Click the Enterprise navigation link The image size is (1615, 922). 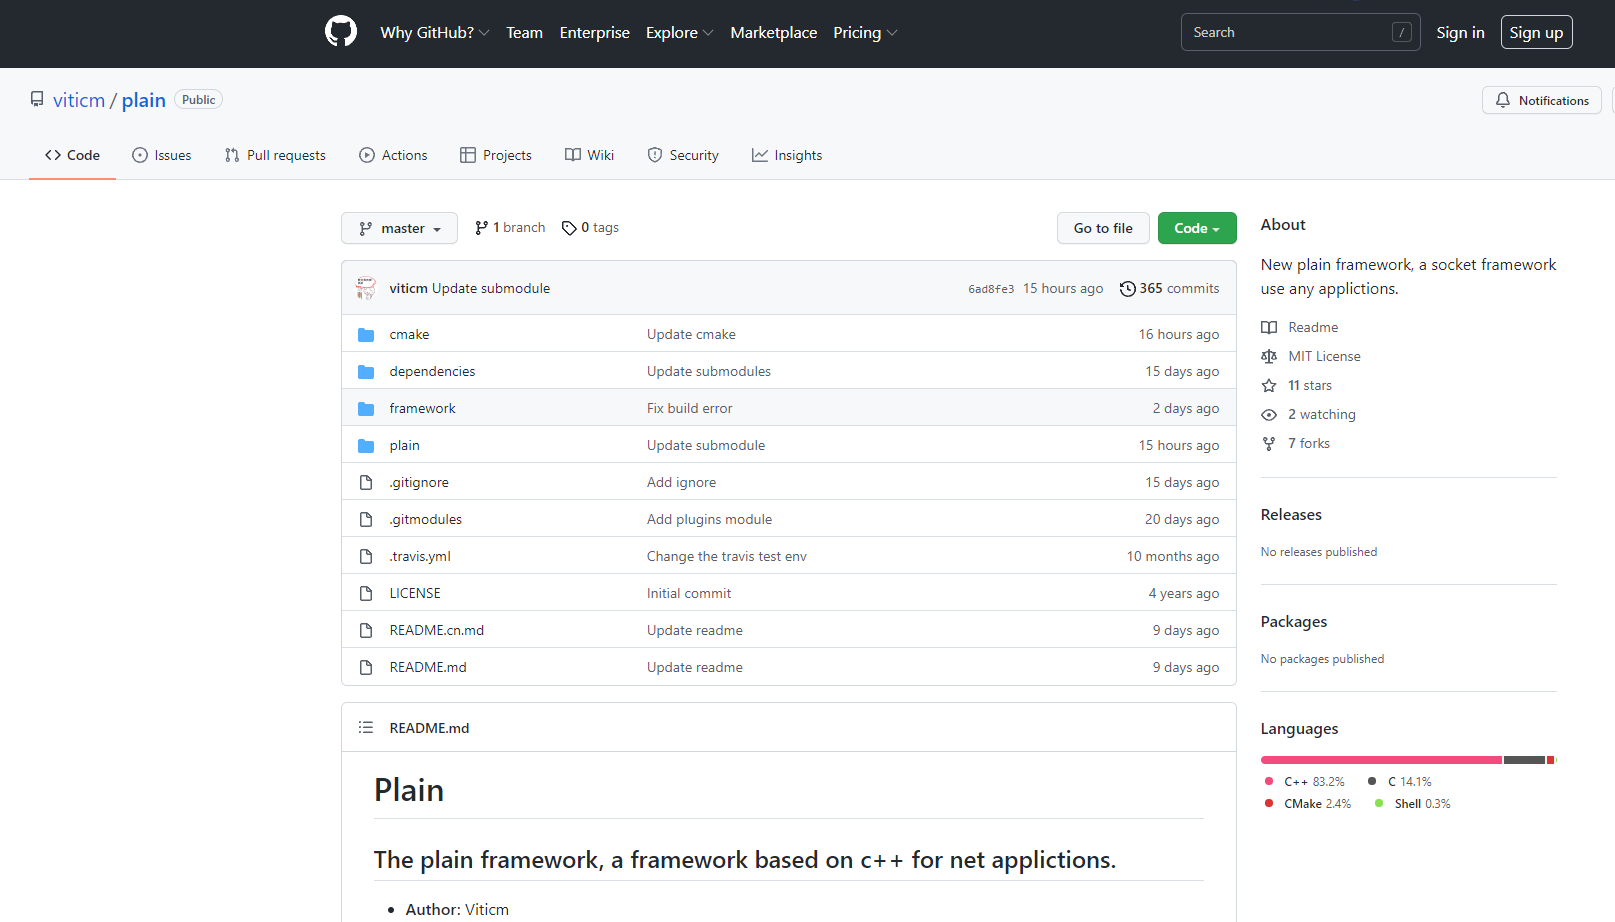pyautogui.click(x=594, y=33)
